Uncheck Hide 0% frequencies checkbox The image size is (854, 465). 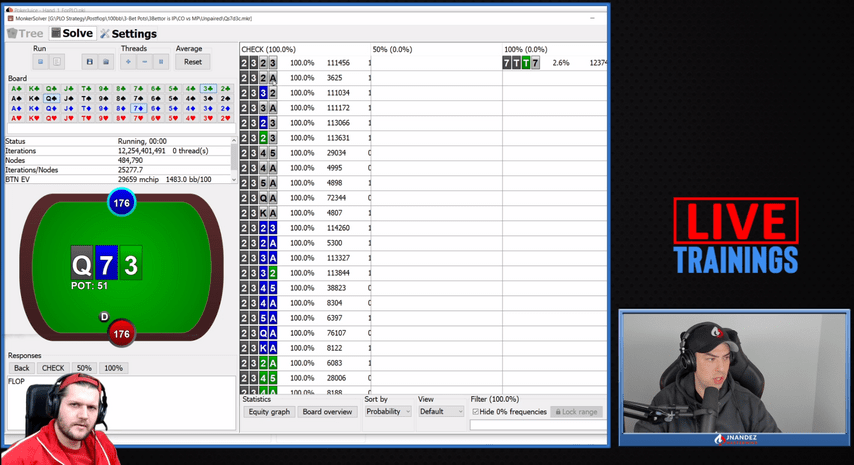pyautogui.click(x=475, y=412)
